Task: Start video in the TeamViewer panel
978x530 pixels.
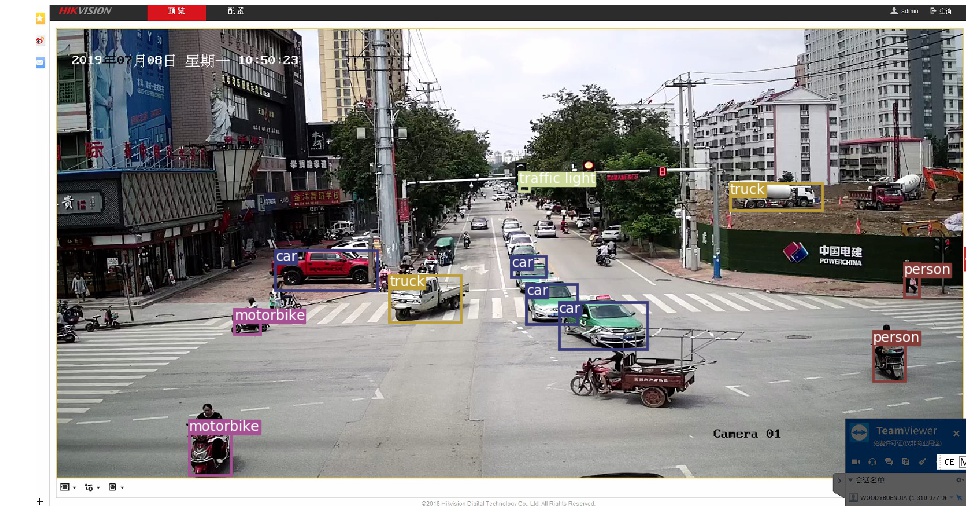Action: click(857, 462)
